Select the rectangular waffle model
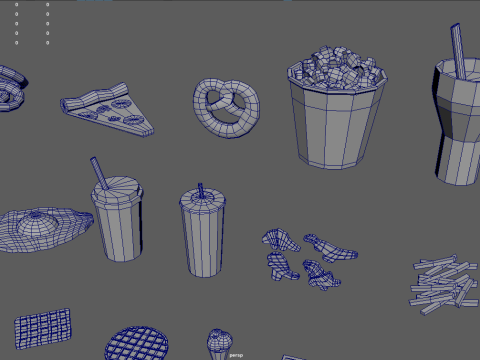 (43, 329)
